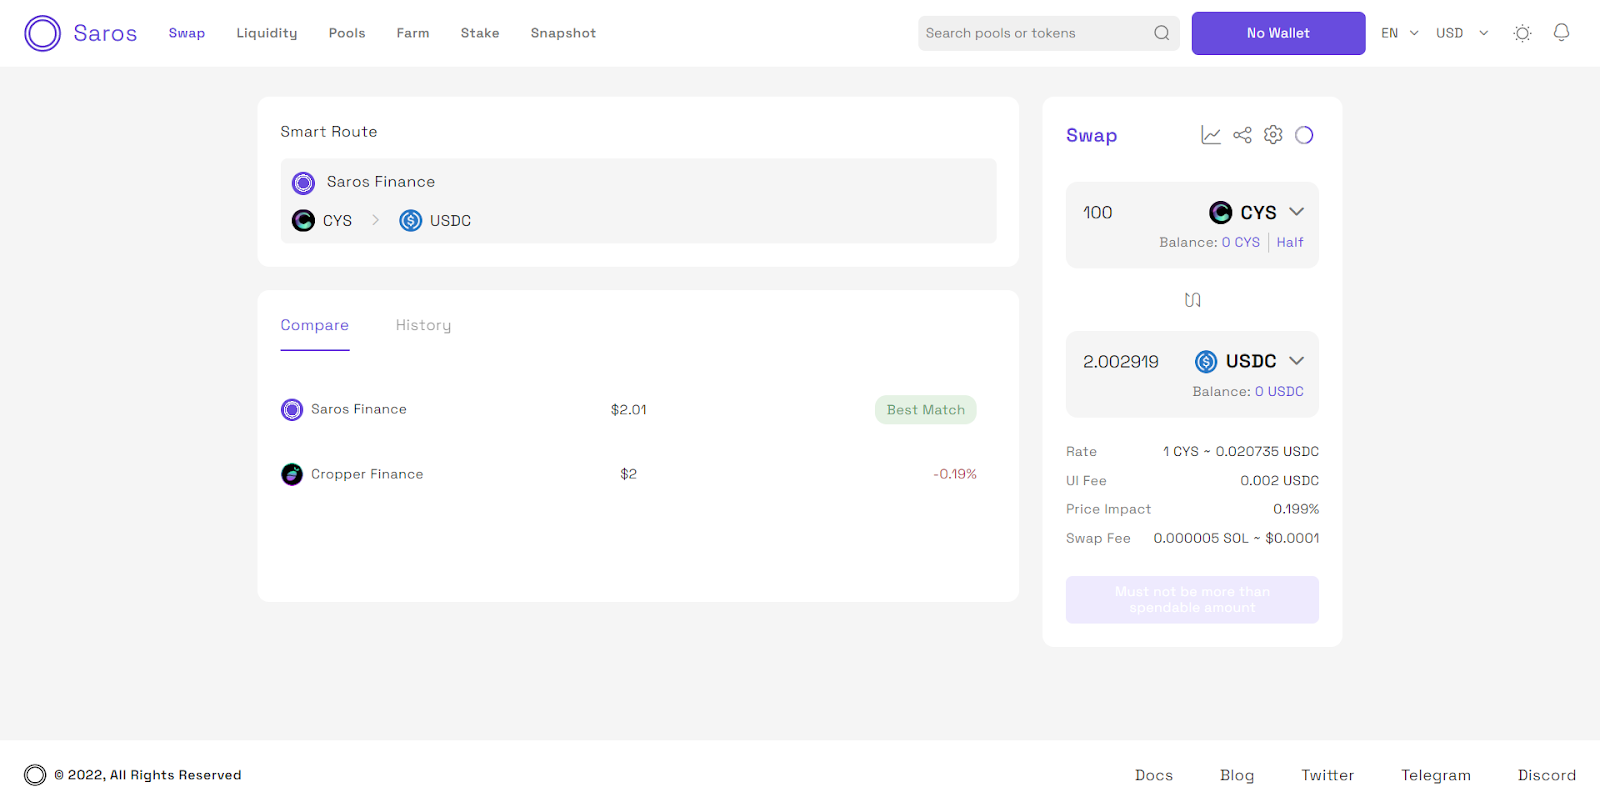Go to the Liquidity page

click(267, 33)
